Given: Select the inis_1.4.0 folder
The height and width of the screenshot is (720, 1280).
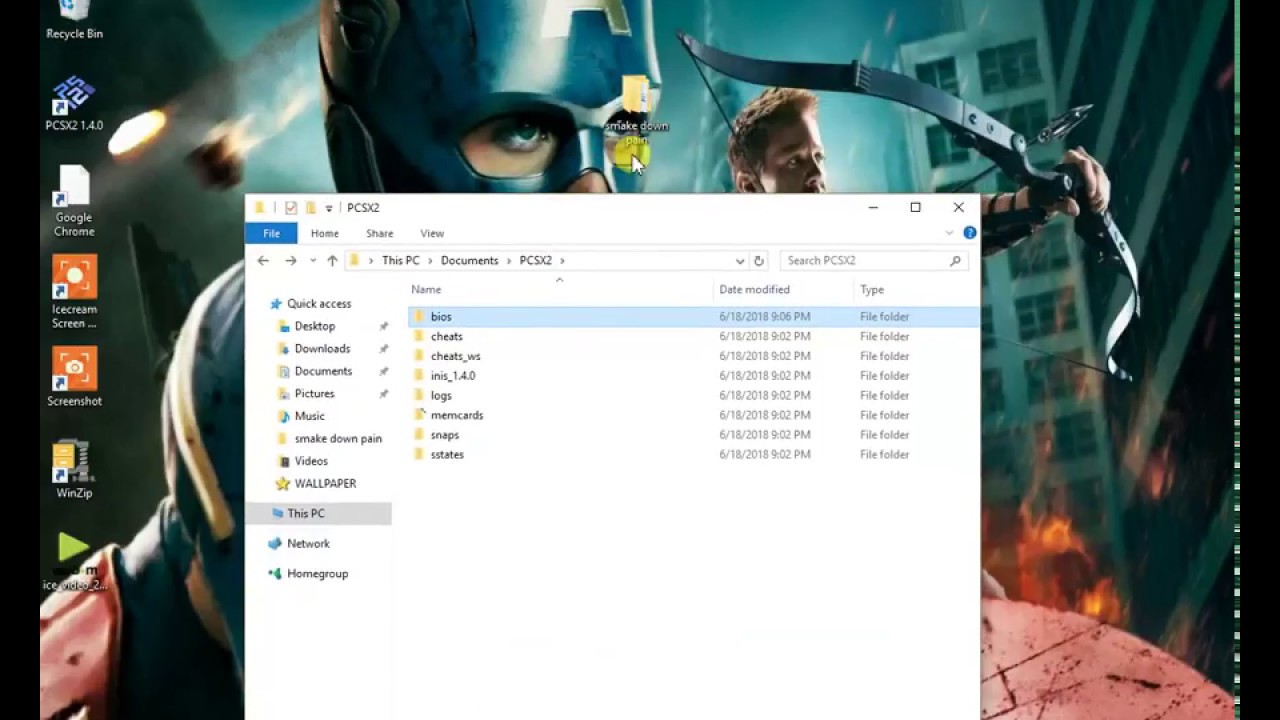Looking at the screenshot, I should coord(452,375).
